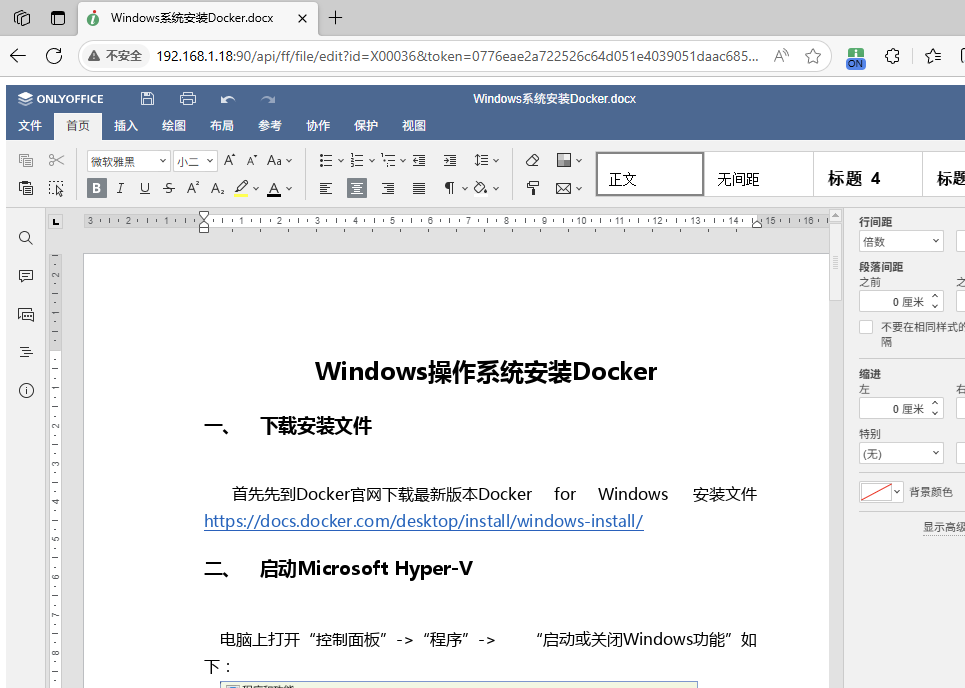Open numbered list dropdown

pos(372,161)
